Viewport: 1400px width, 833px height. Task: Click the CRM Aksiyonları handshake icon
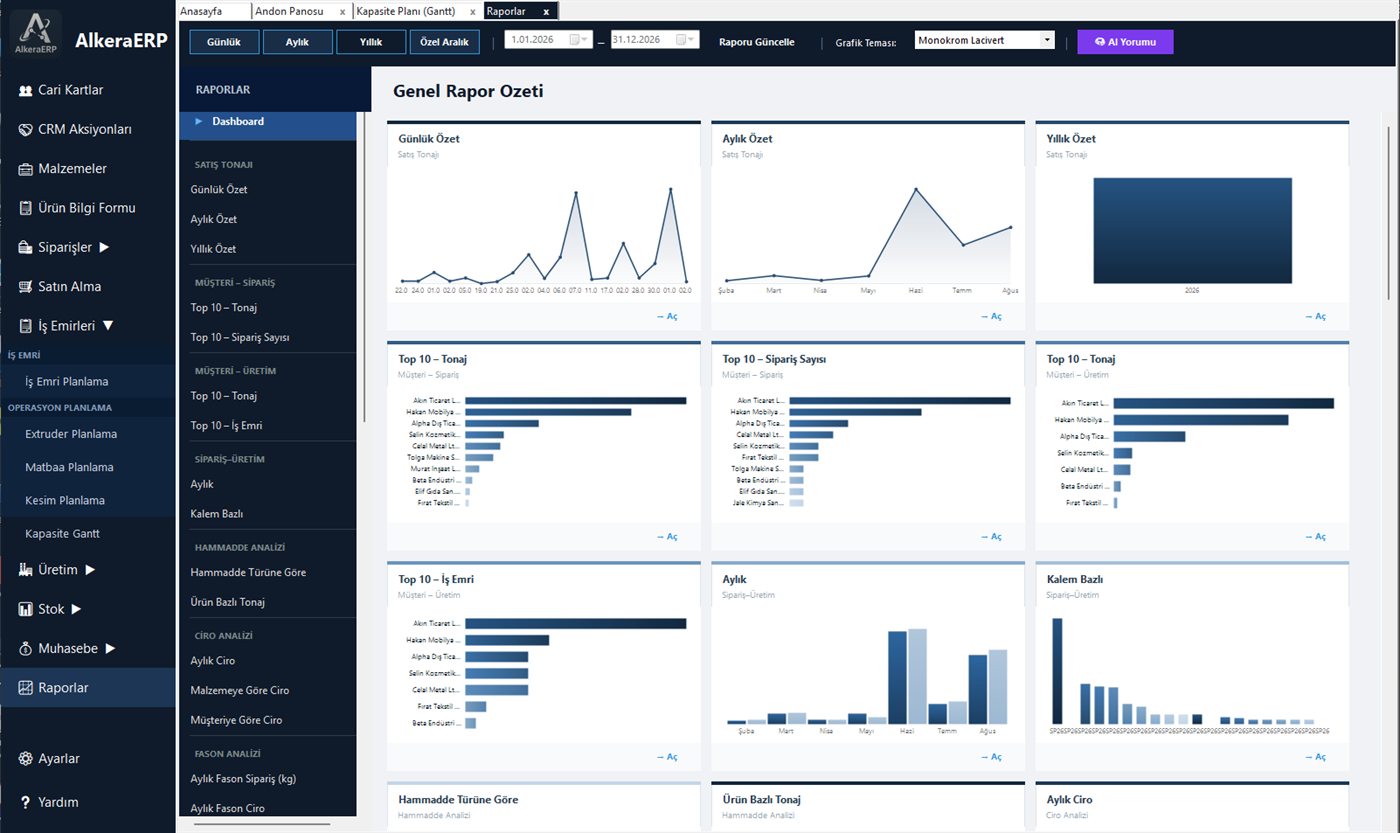[x=26, y=130]
